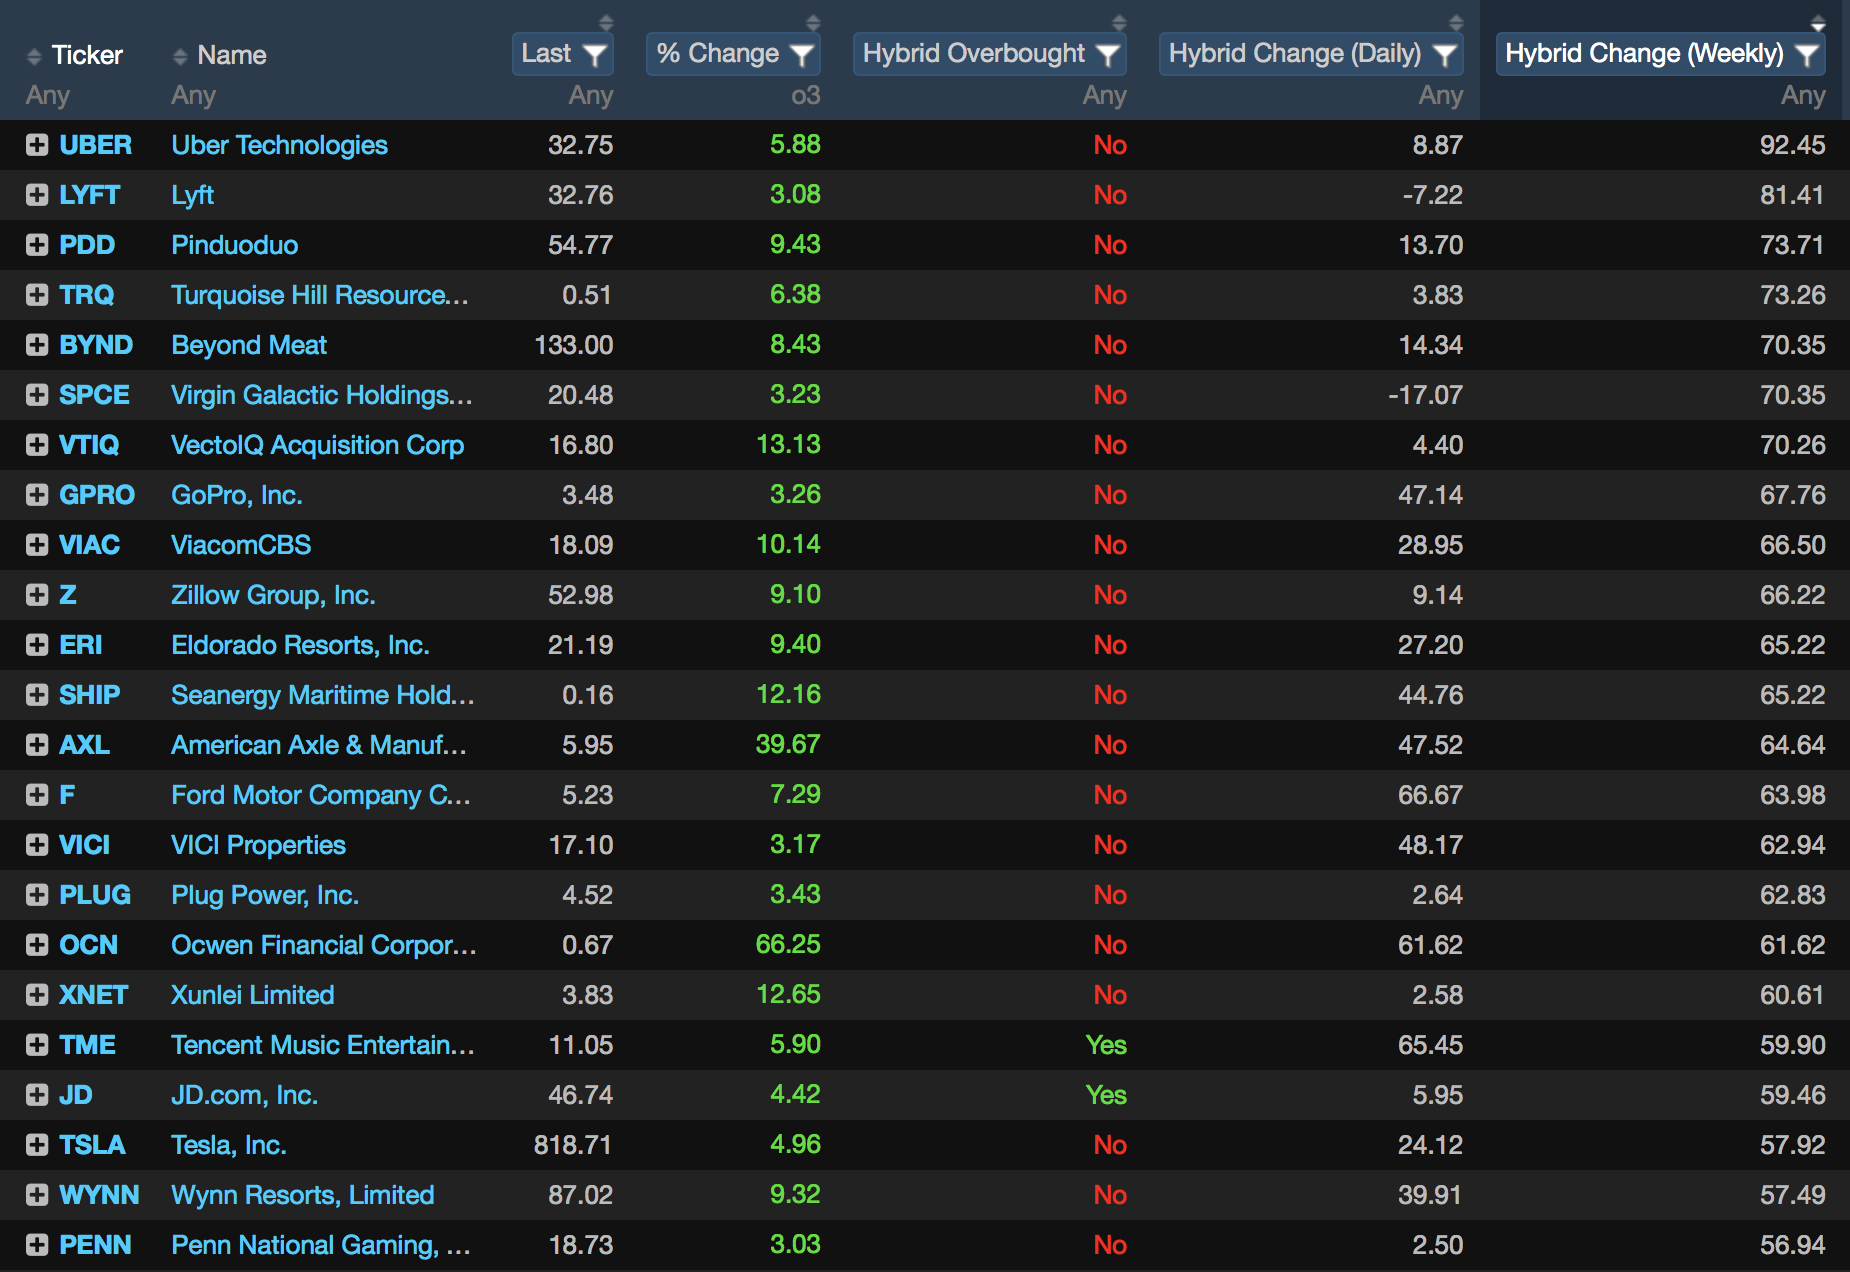Click the plus icon for JD row
Screen dimensions: 1850x1272
37,1095
